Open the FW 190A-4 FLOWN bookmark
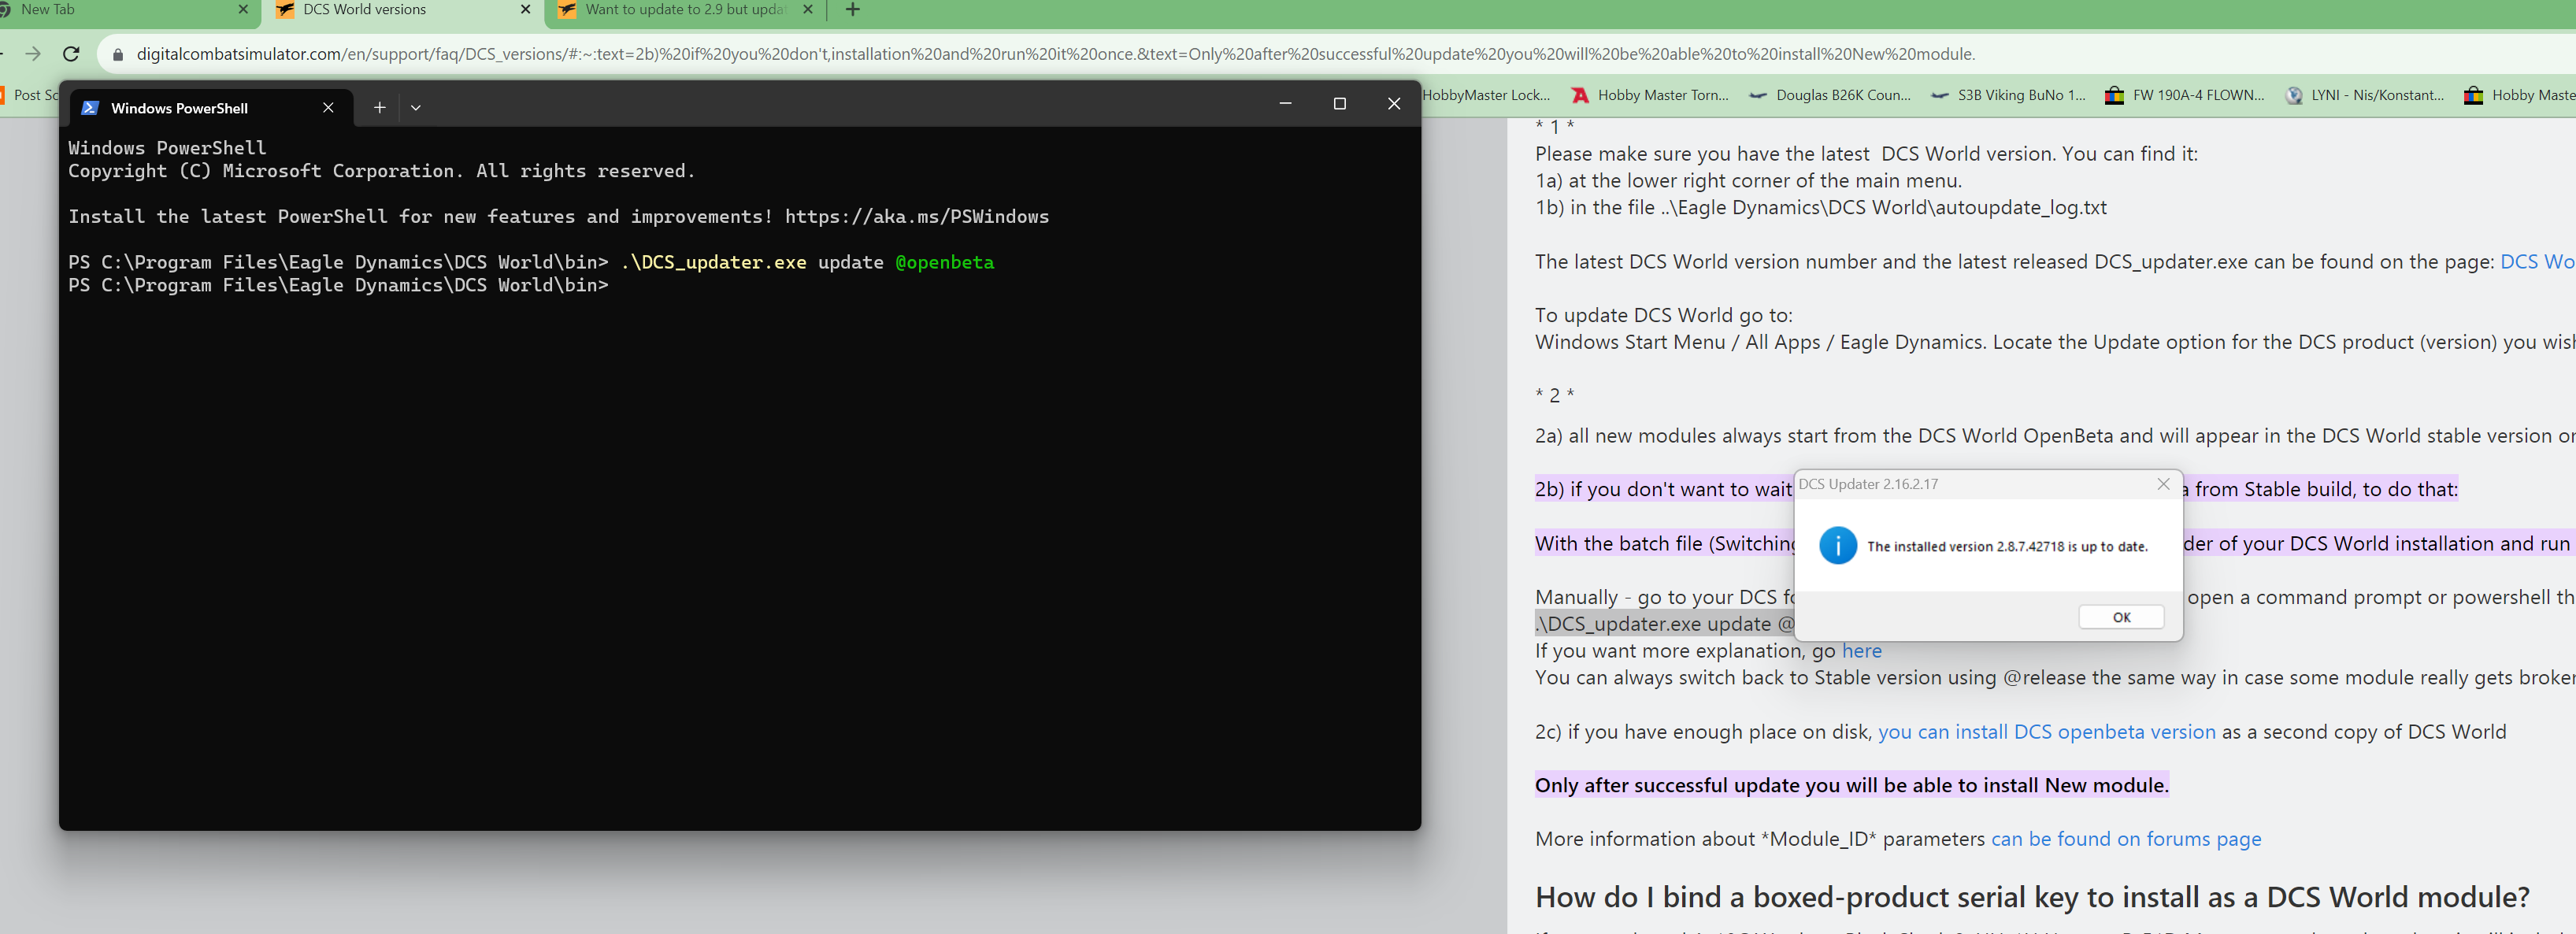Image resolution: width=2576 pixels, height=934 pixels. coord(2185,95)
